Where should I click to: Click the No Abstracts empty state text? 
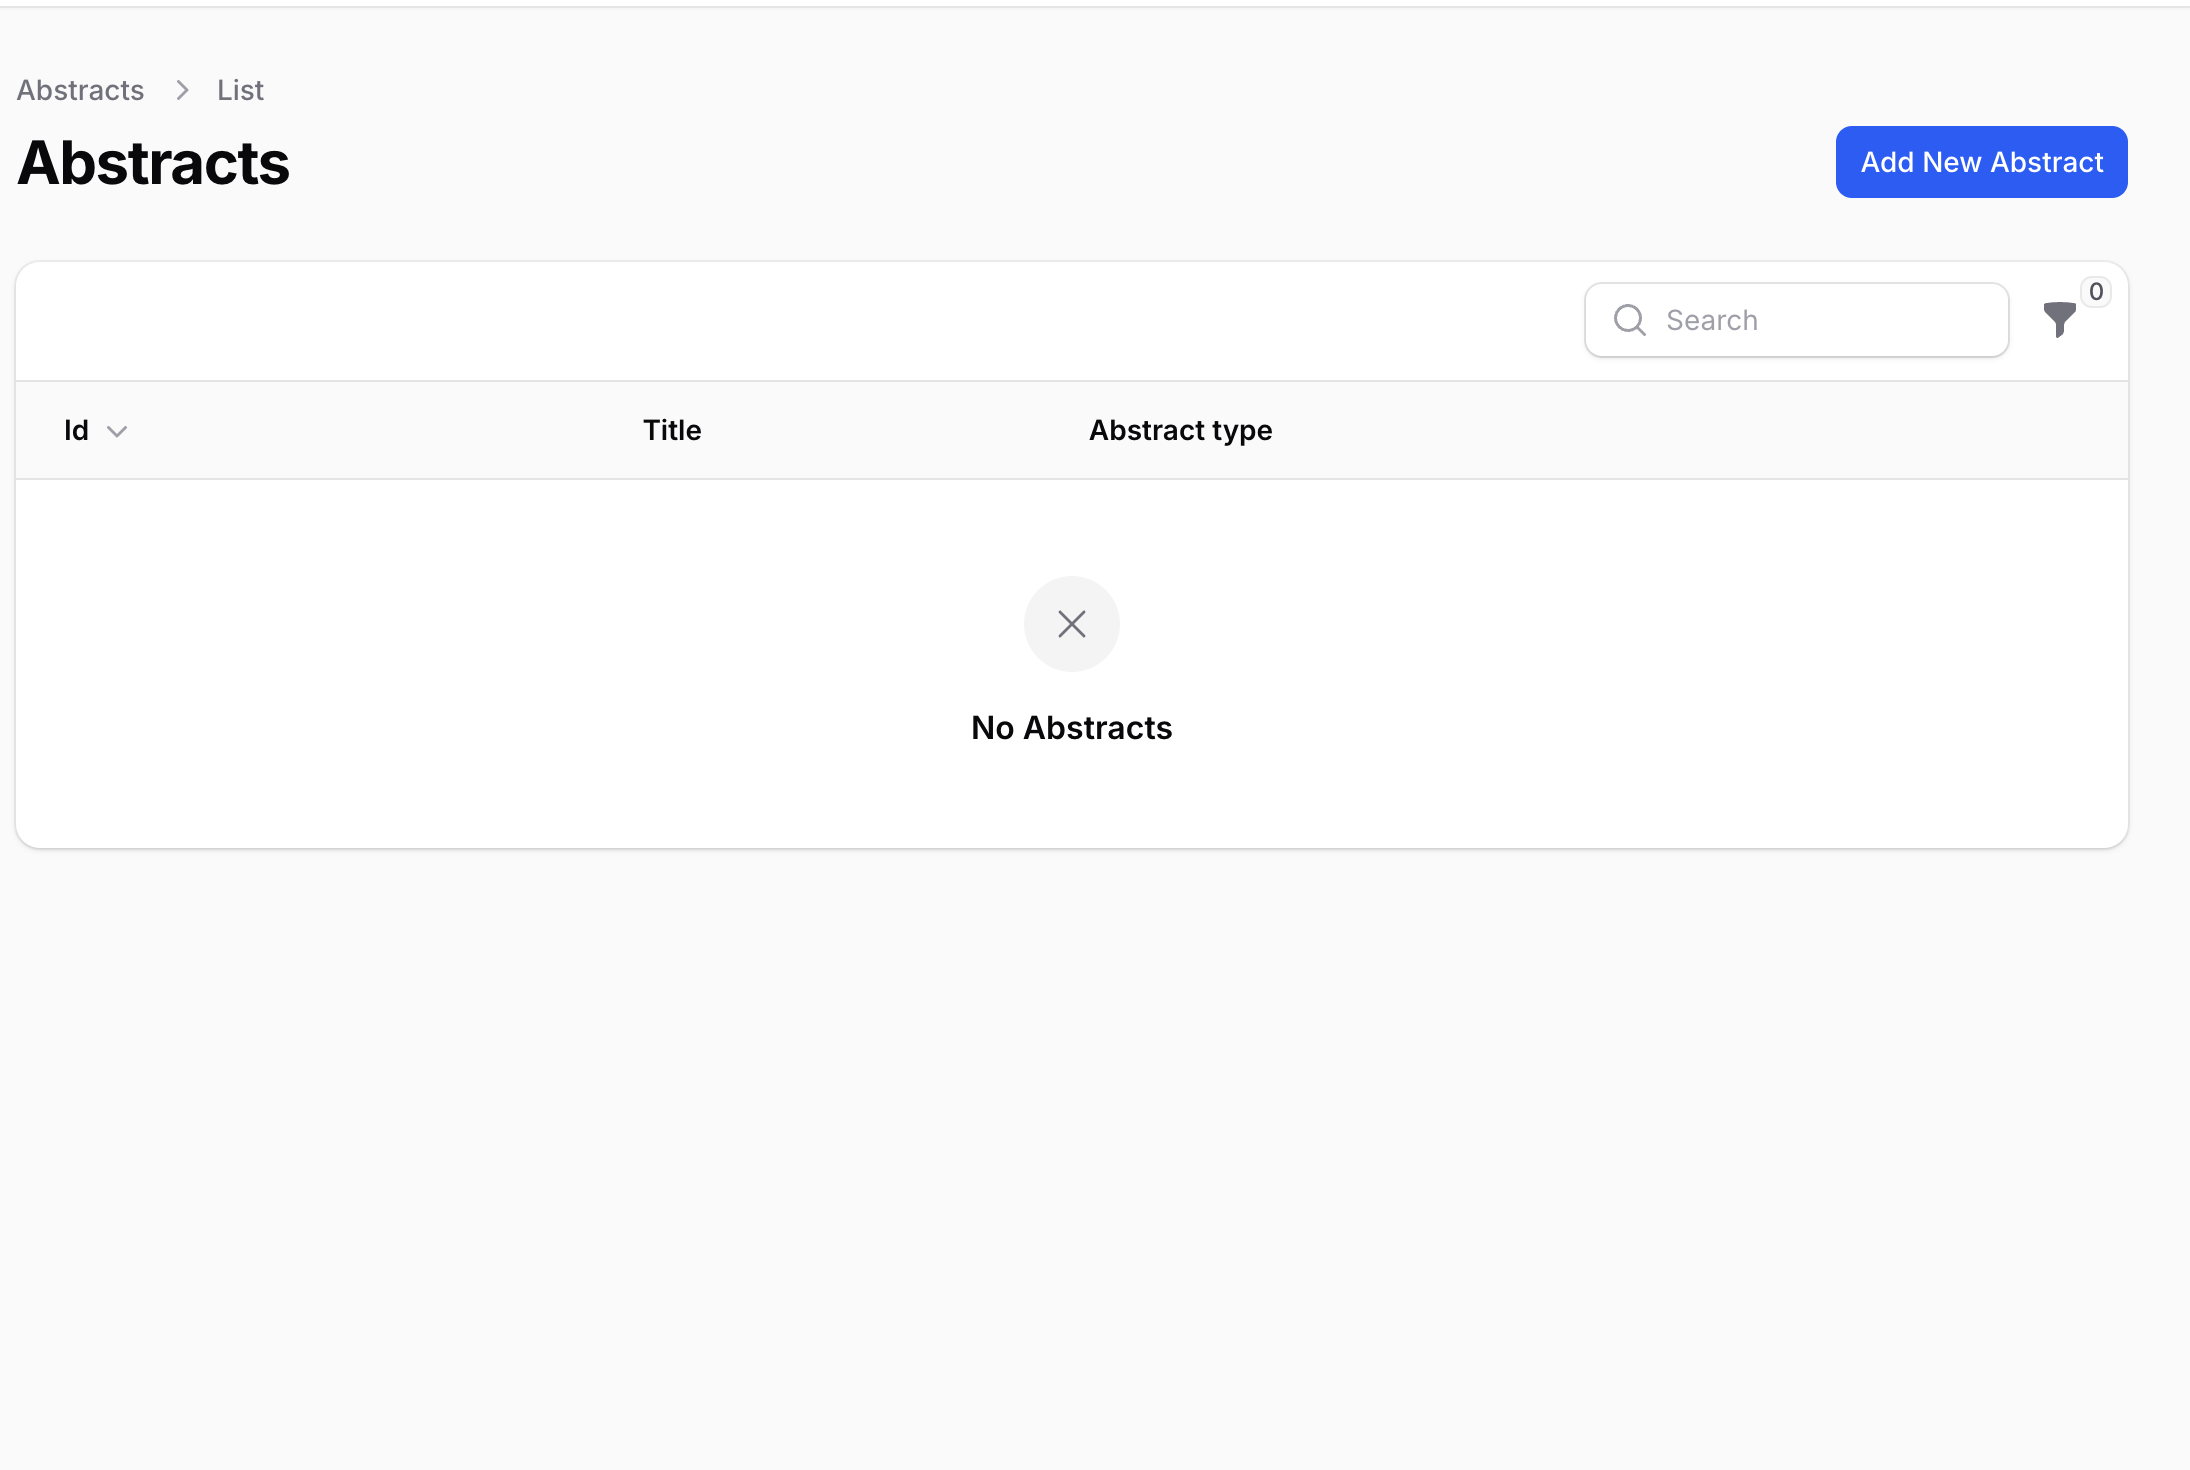tap(1071, 727)
